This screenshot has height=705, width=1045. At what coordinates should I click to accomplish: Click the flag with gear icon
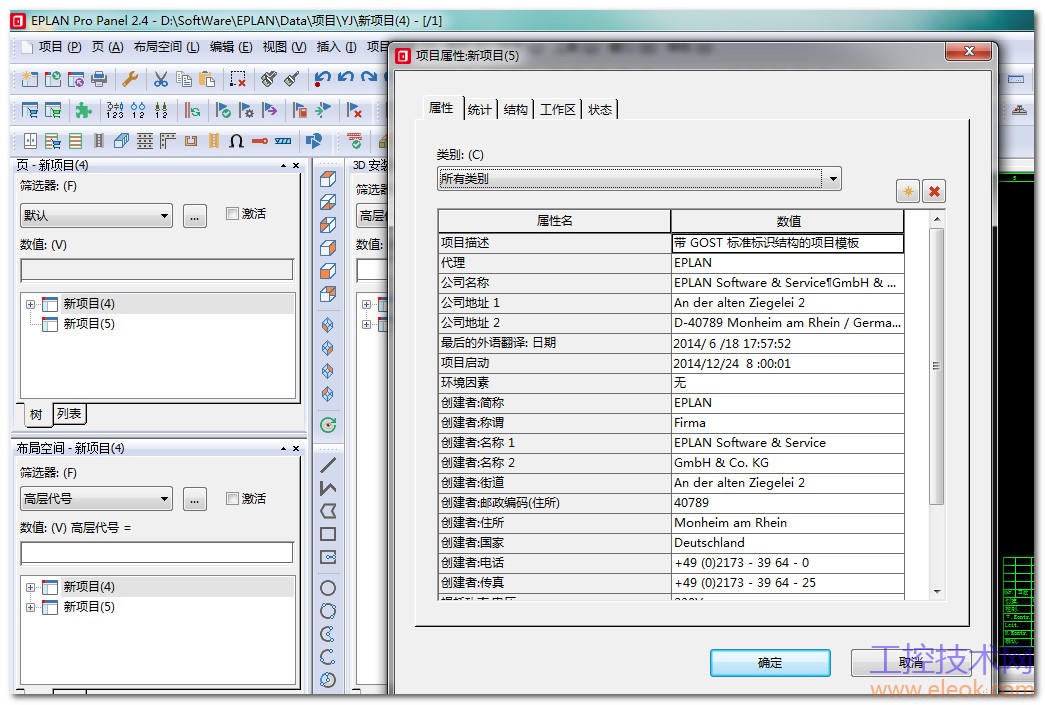[246, 110]
